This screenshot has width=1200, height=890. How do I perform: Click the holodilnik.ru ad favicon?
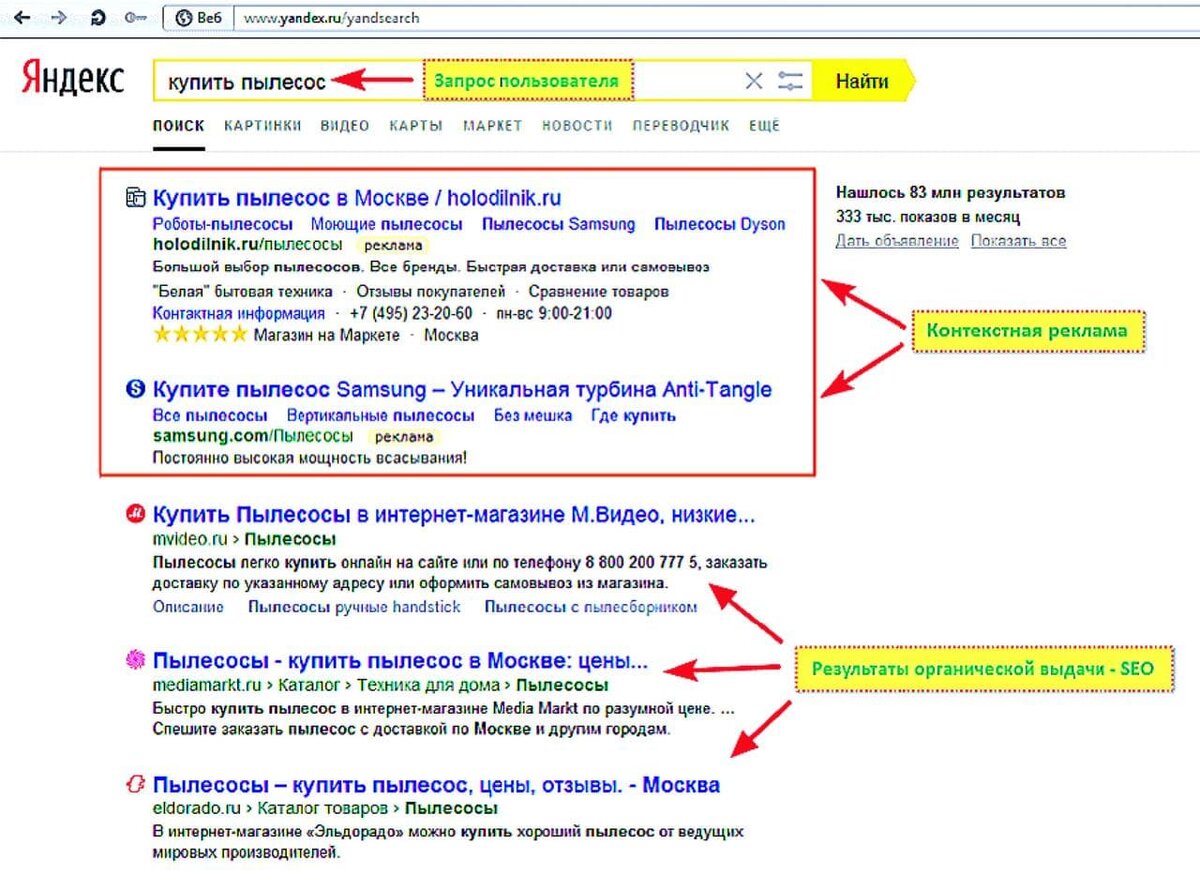click(135, 198)
